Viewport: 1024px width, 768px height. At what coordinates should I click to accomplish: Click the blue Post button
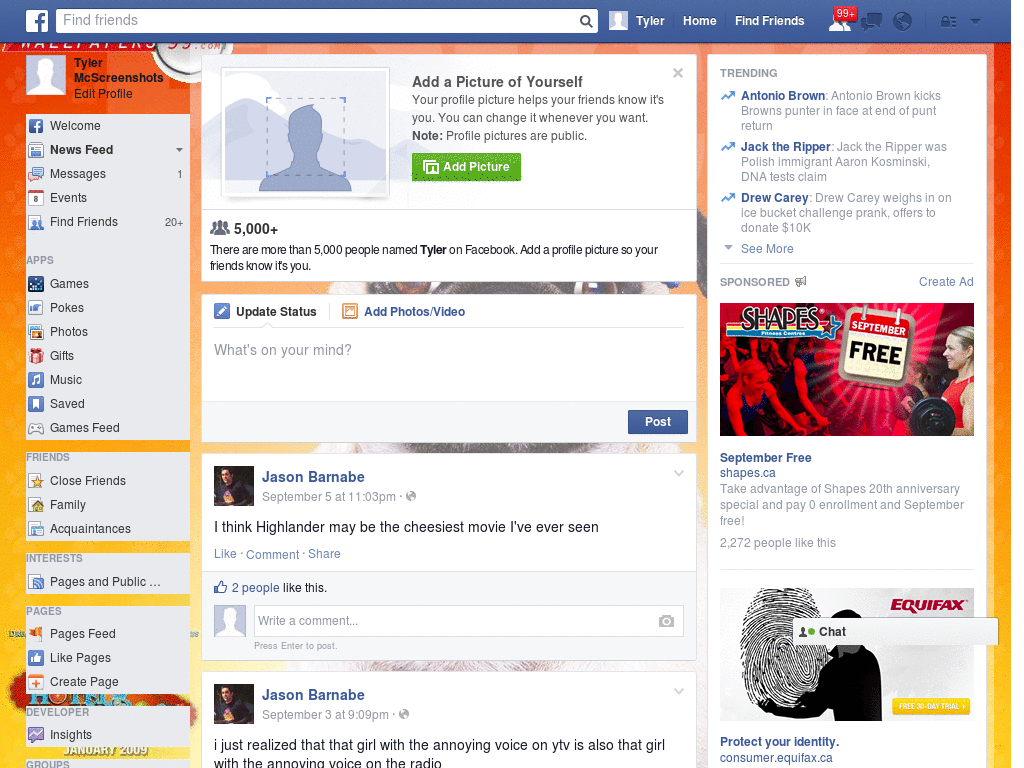(658, 422)
